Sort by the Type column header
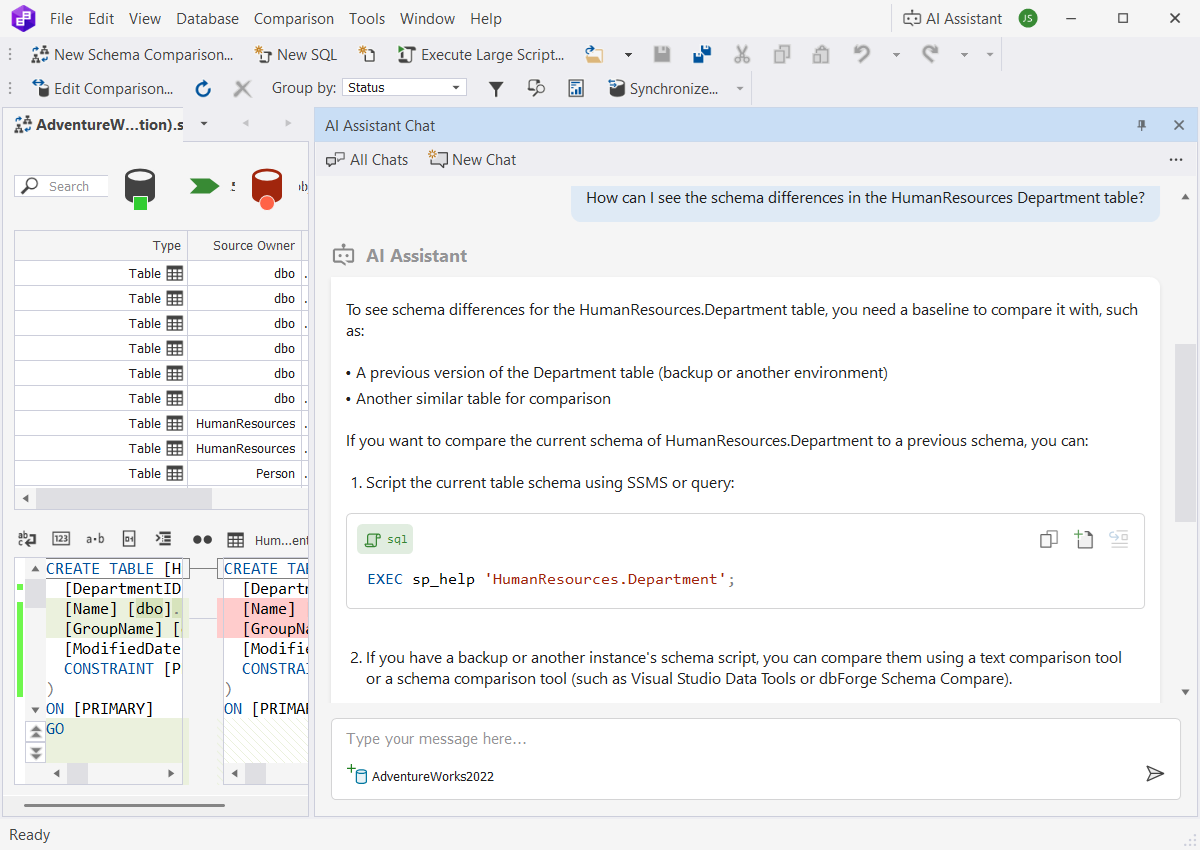Screen dimensions: 1200x850 [101, 245]
